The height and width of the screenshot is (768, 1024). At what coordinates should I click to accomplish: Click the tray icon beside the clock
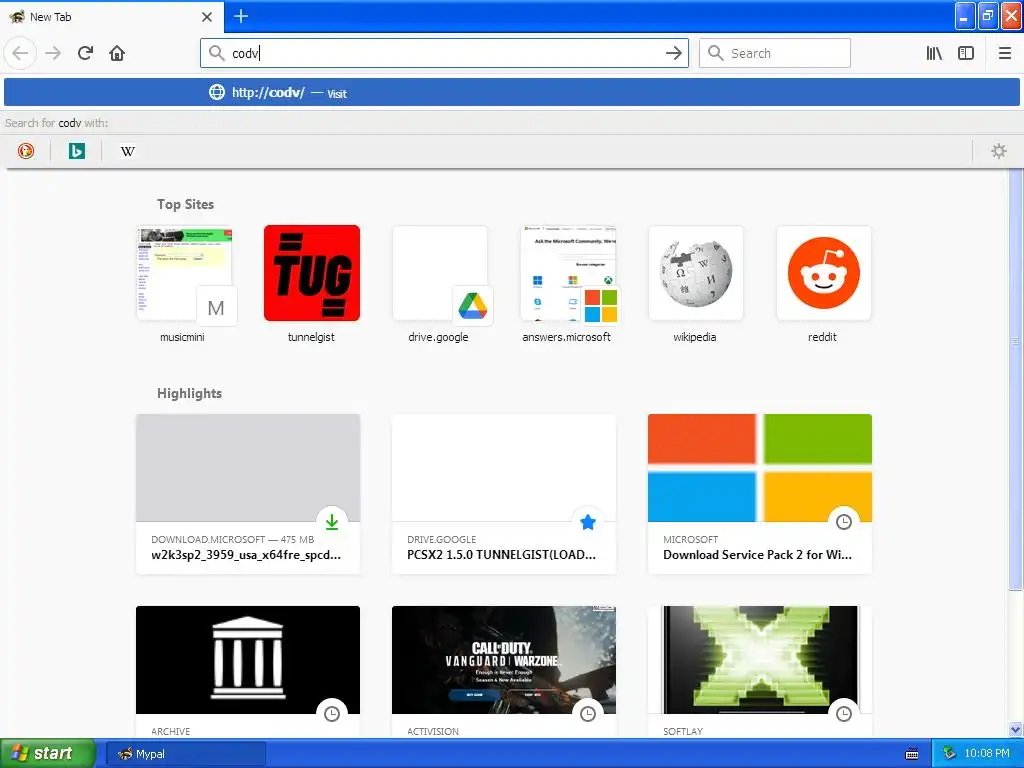point(949,754)
